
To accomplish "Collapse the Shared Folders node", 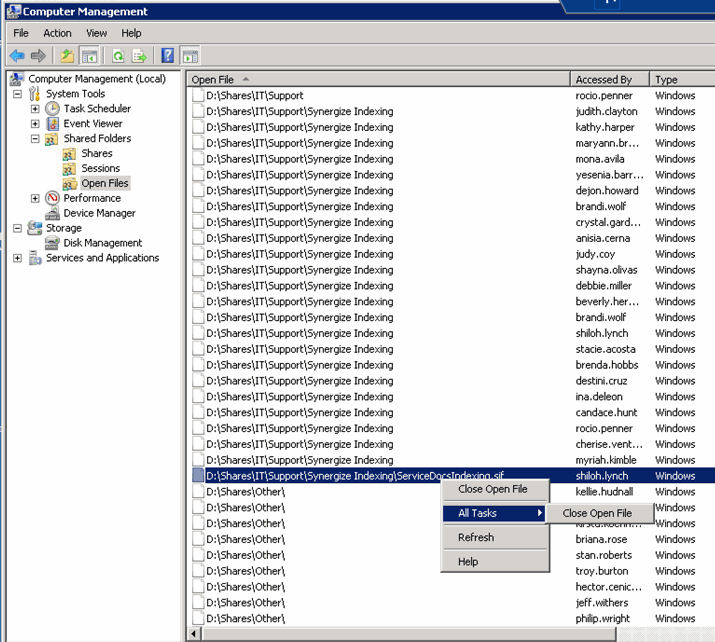I will (35, 139).
